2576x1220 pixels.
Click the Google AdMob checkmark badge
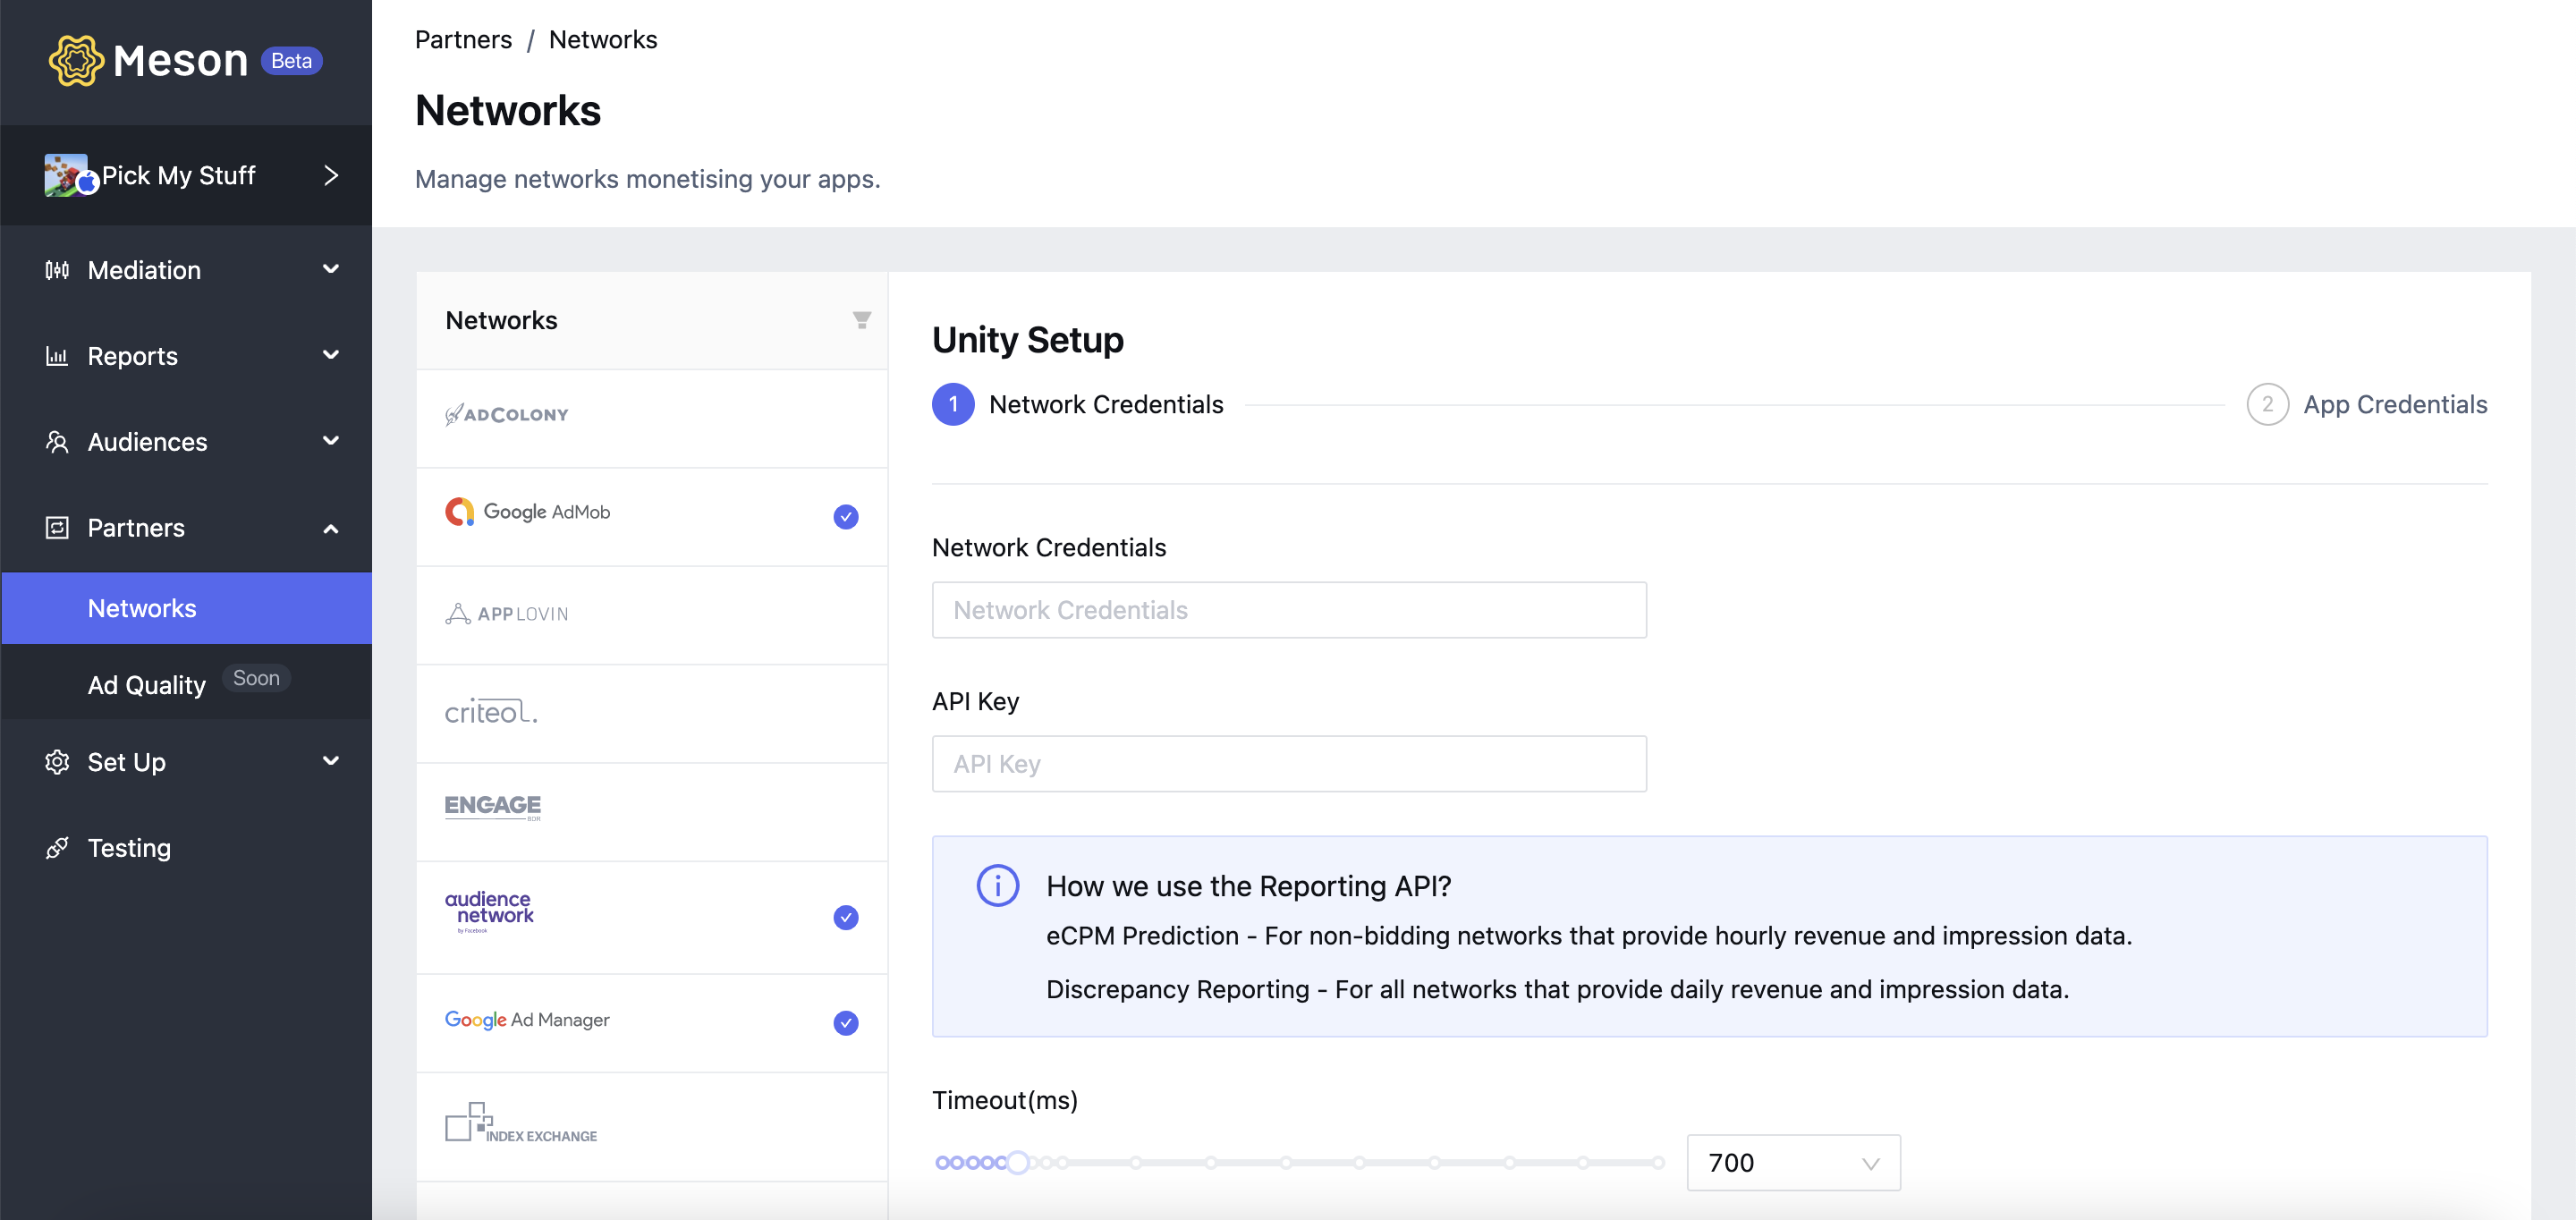[846, 517]
